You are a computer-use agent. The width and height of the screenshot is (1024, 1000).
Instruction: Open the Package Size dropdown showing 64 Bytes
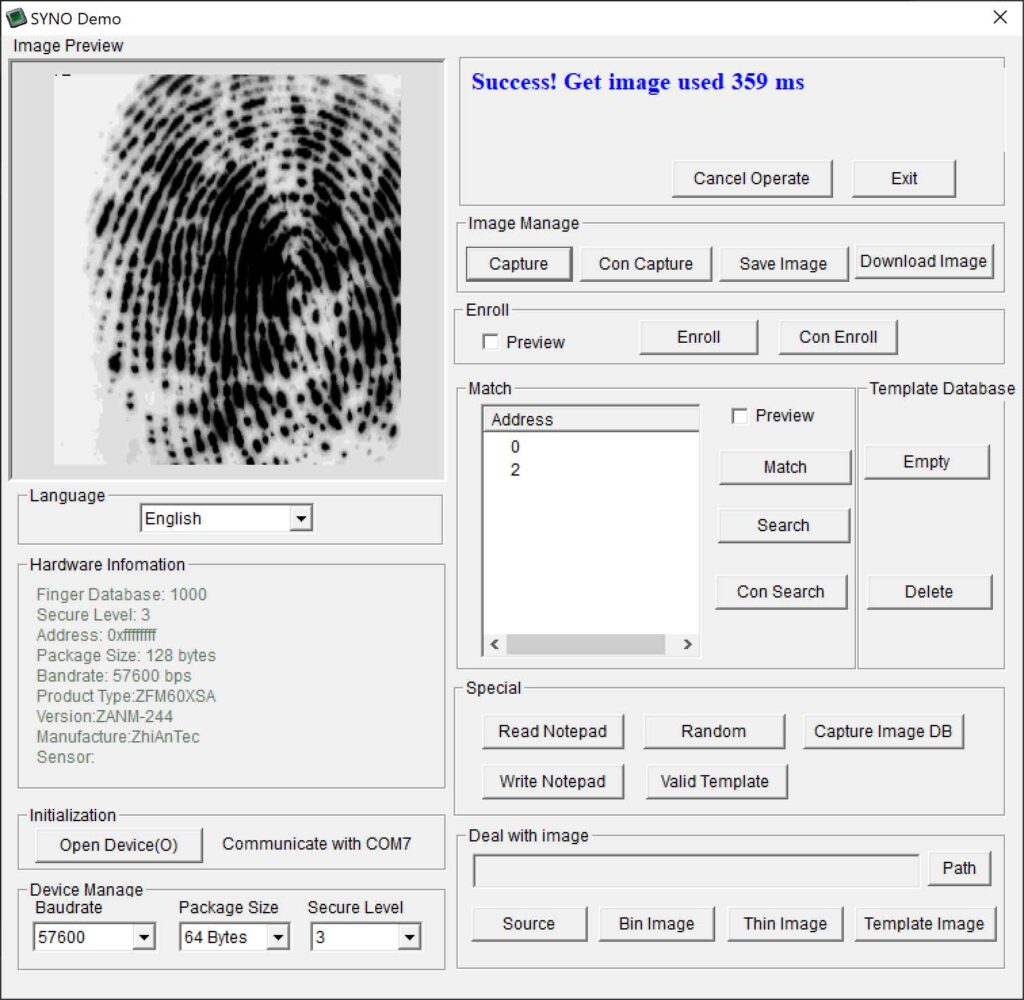point(281,937)
